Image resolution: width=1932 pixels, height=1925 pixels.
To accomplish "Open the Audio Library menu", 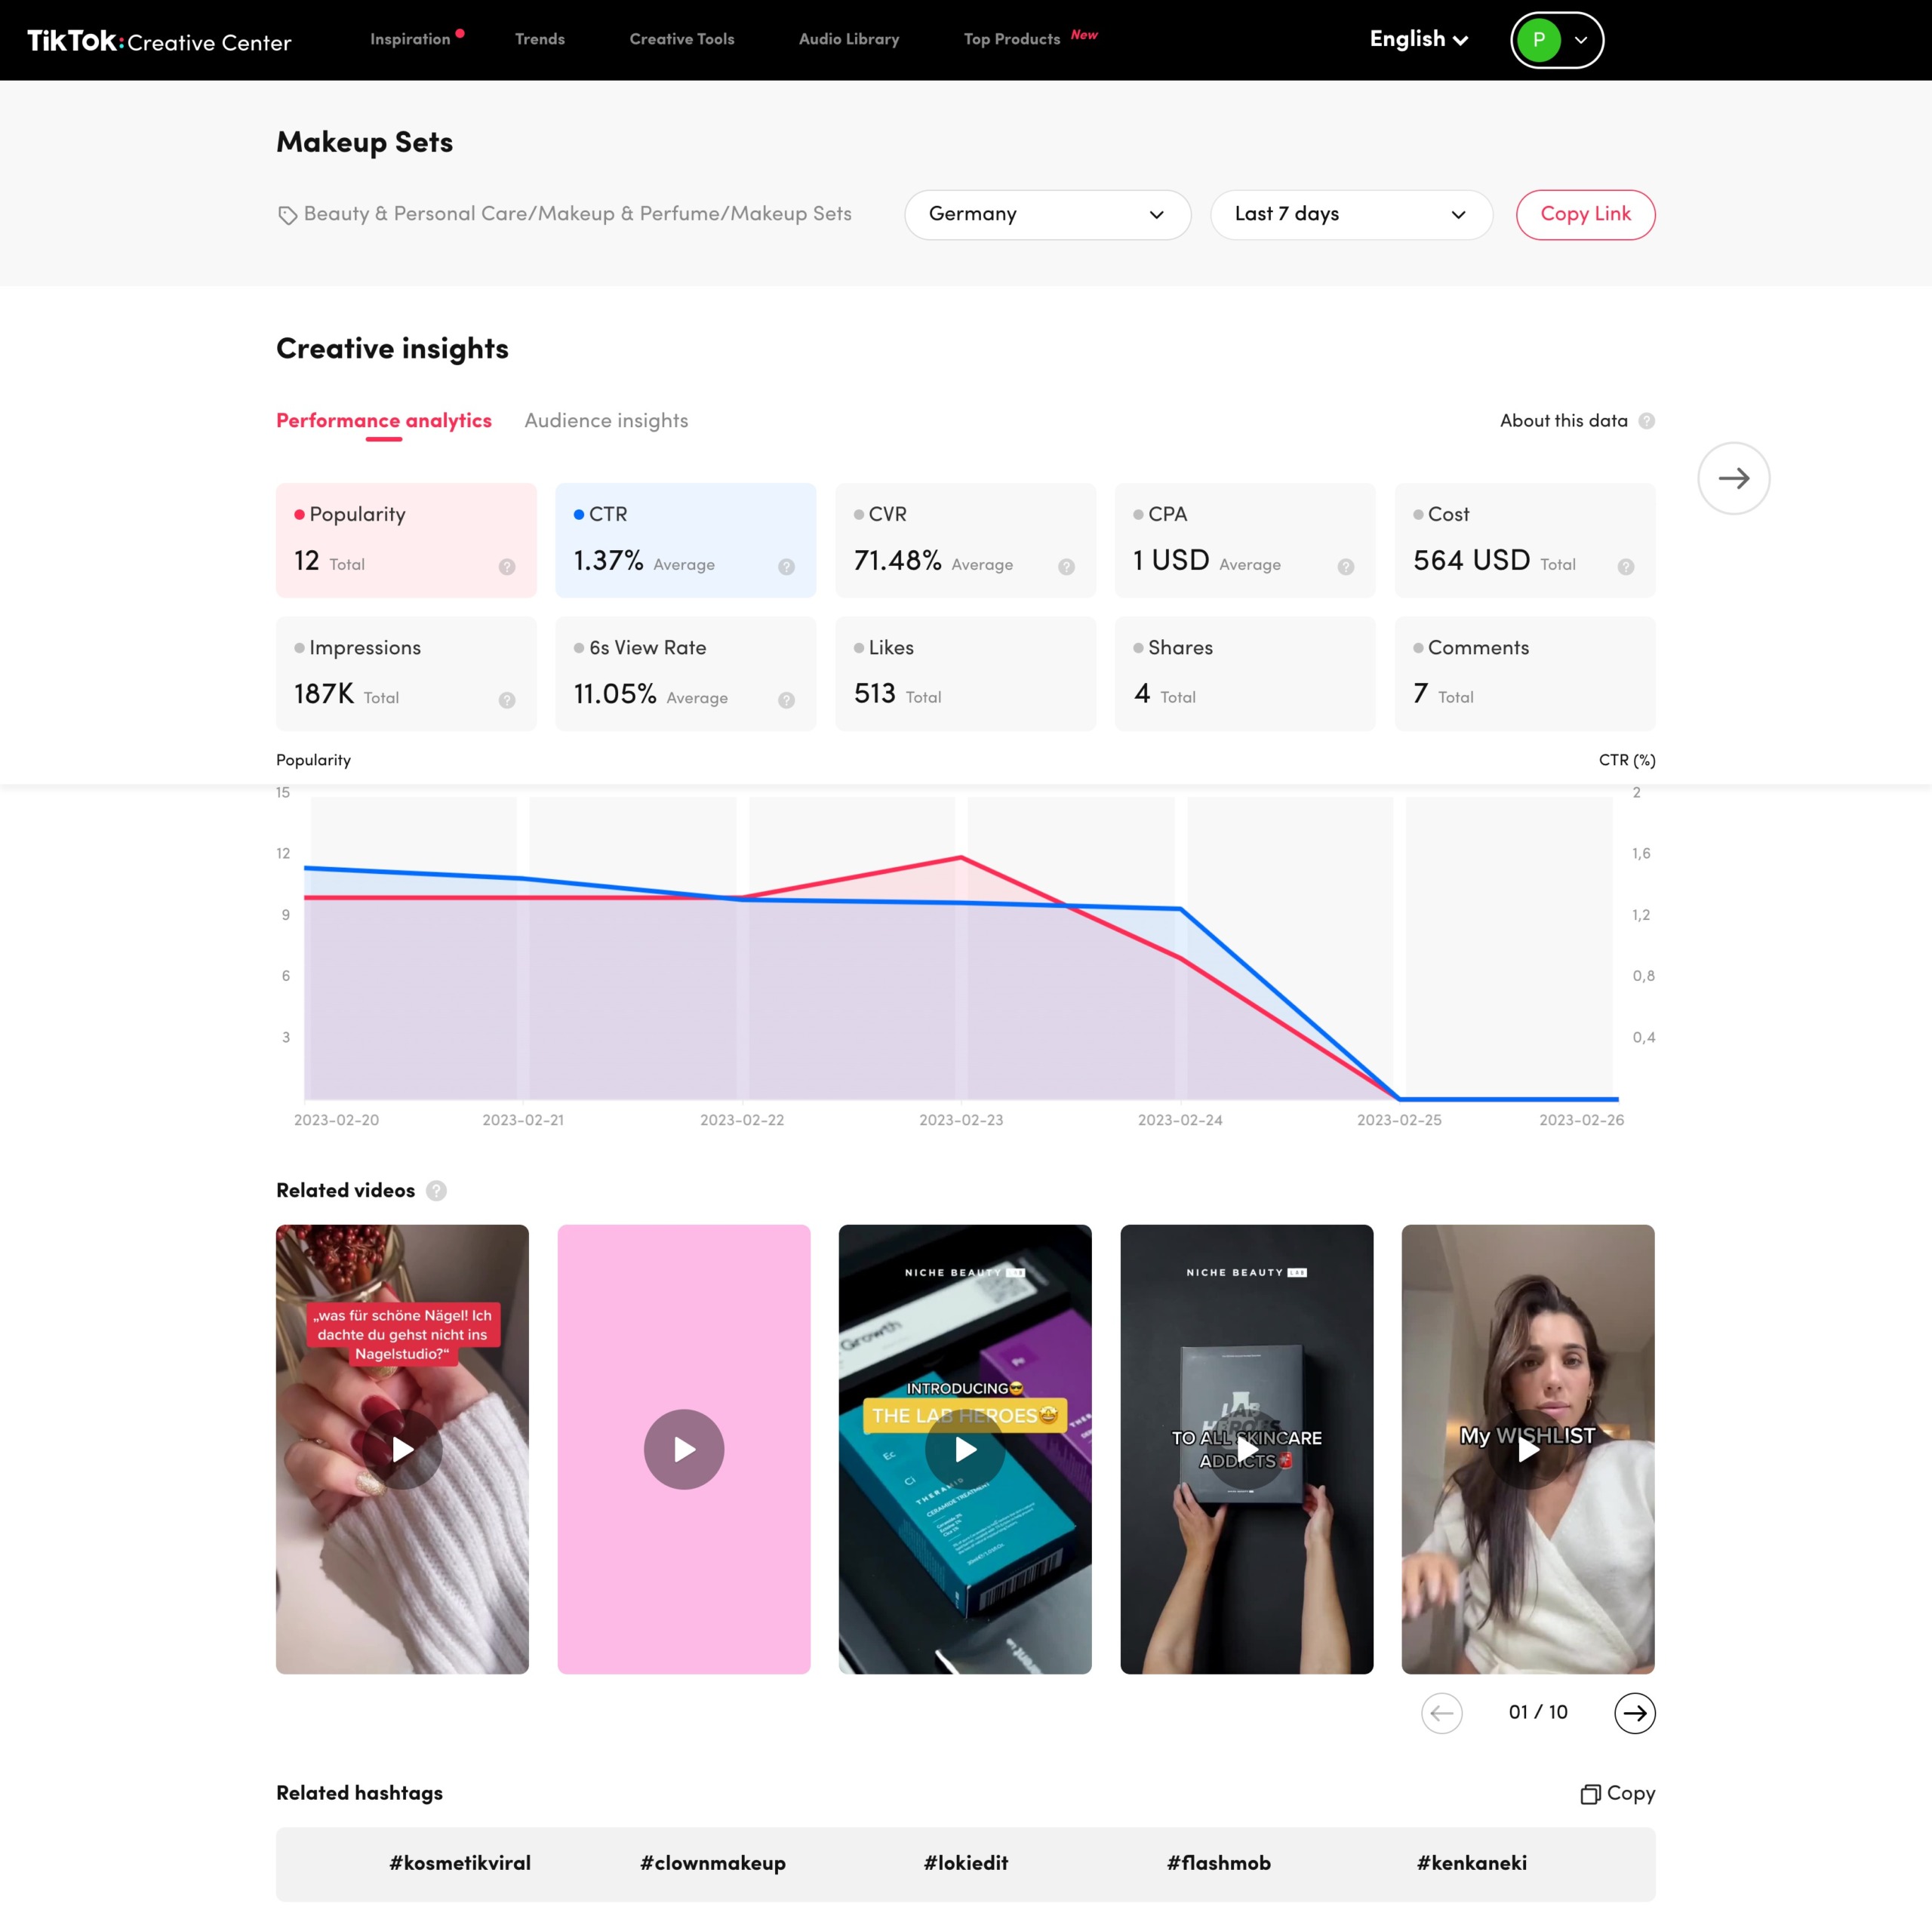I will [849, 39].
